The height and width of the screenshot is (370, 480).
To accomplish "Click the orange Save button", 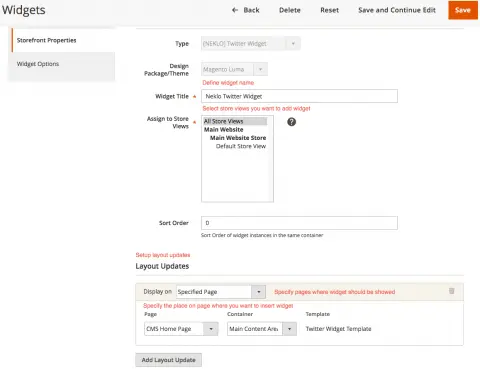I will [463, 10].
